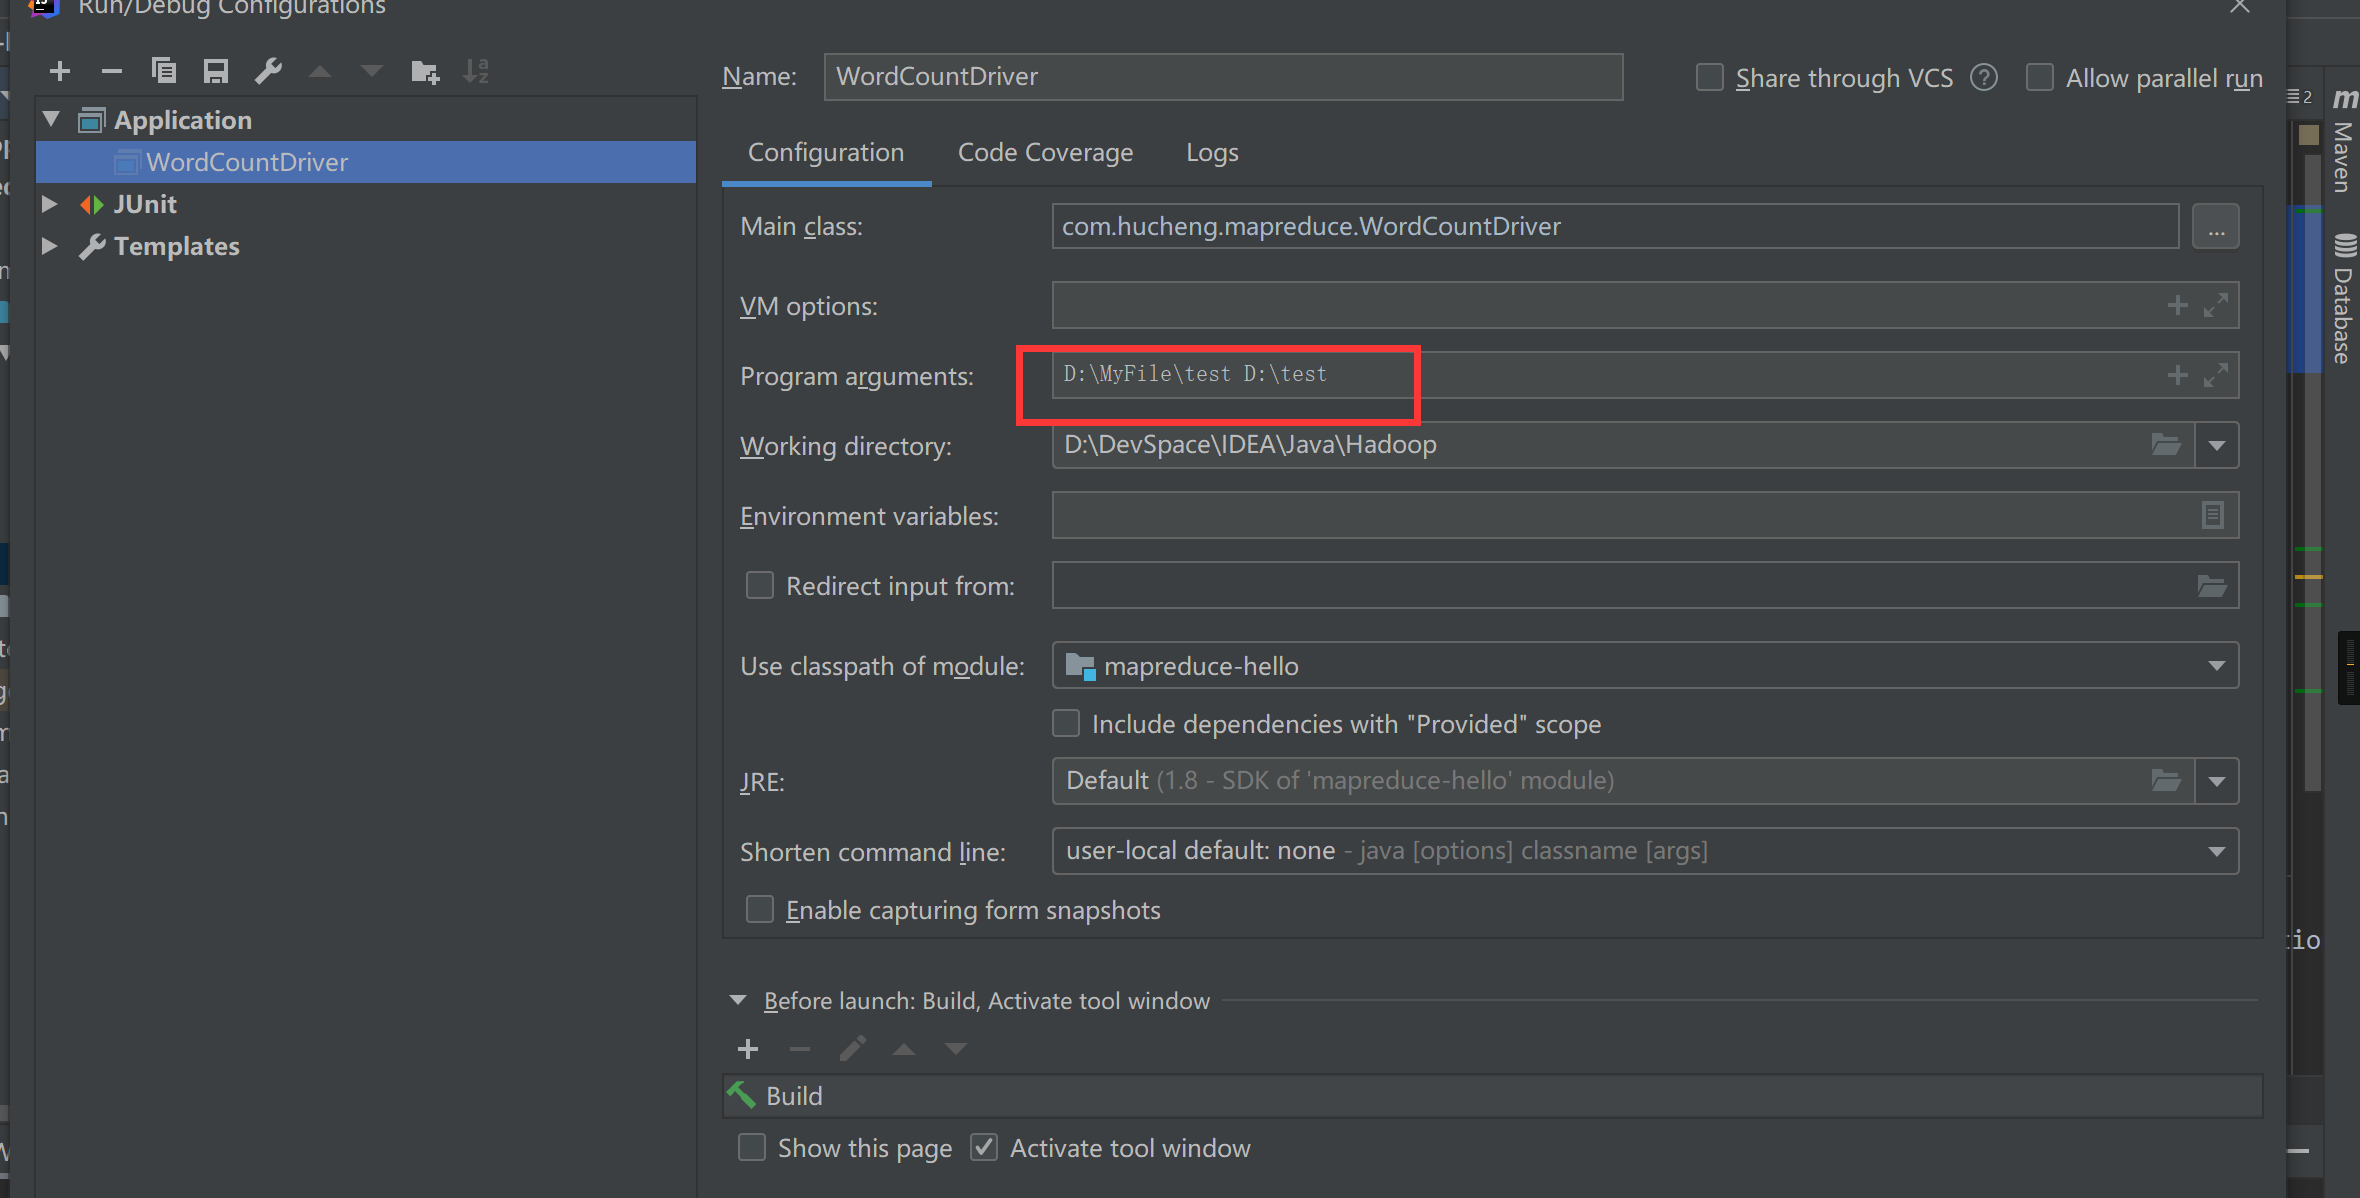Move Before launch task down
2360x1198 pixels.
pyautogui.click(x=956, y=1049)
